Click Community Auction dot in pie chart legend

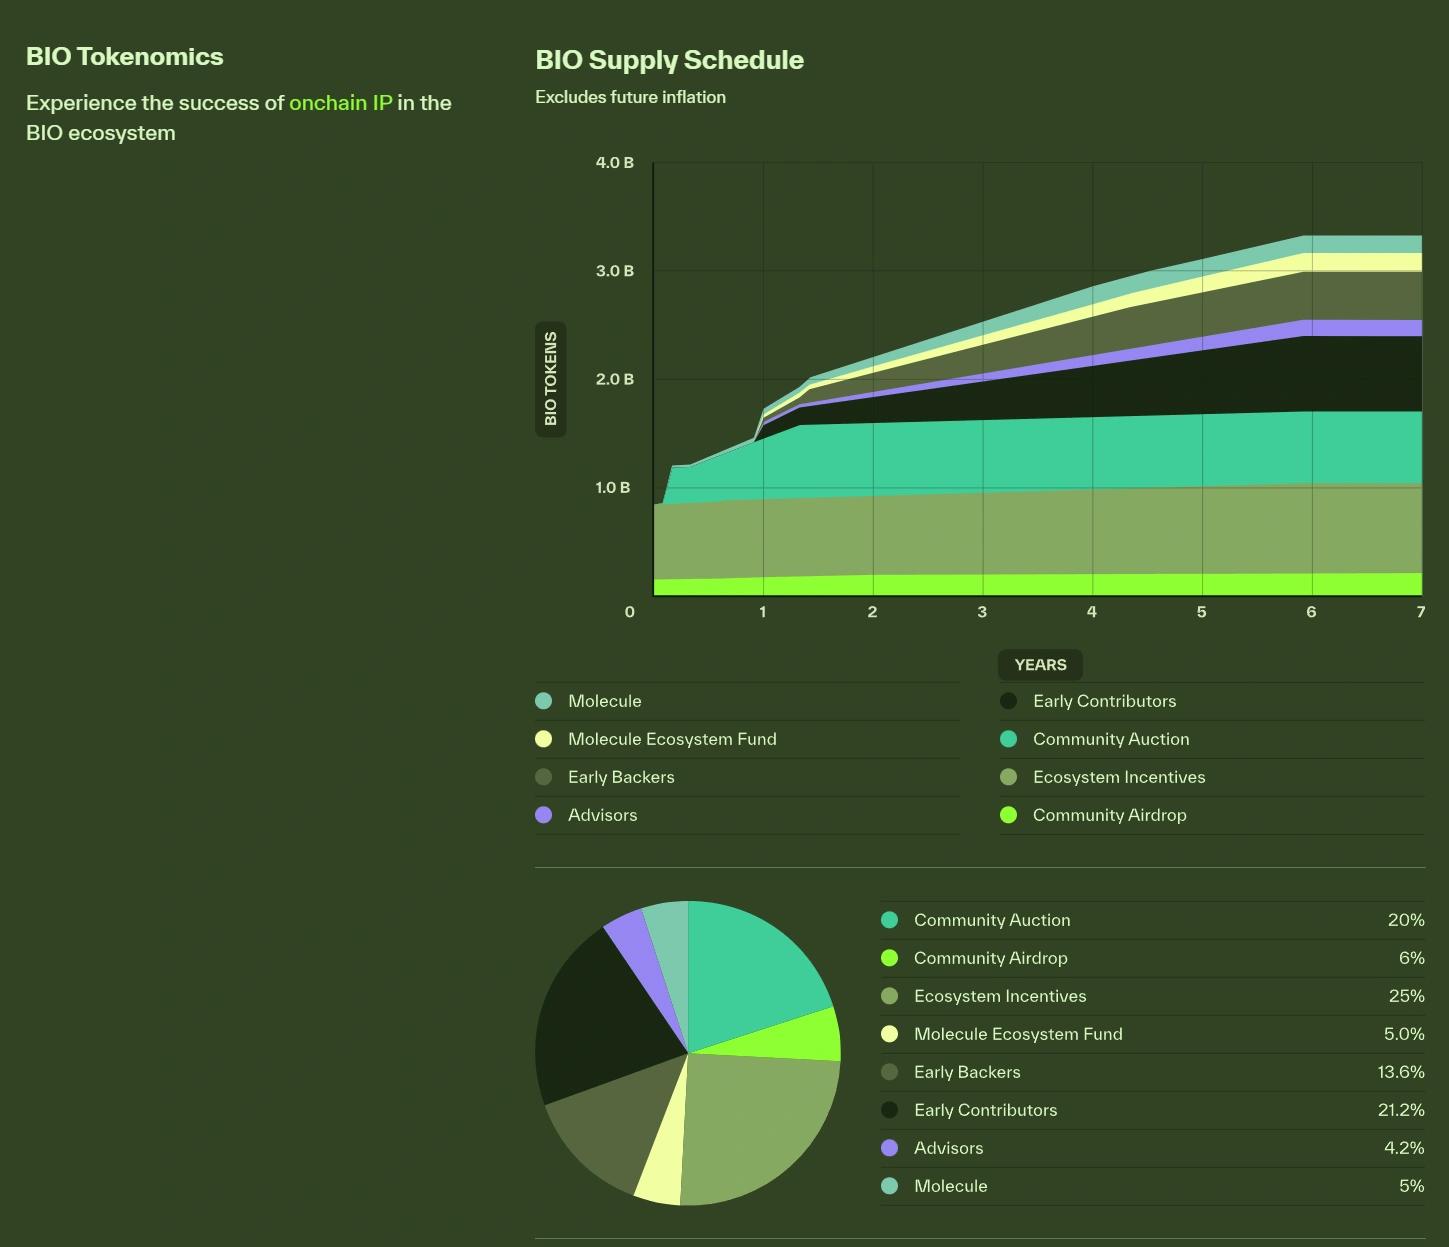889,920
